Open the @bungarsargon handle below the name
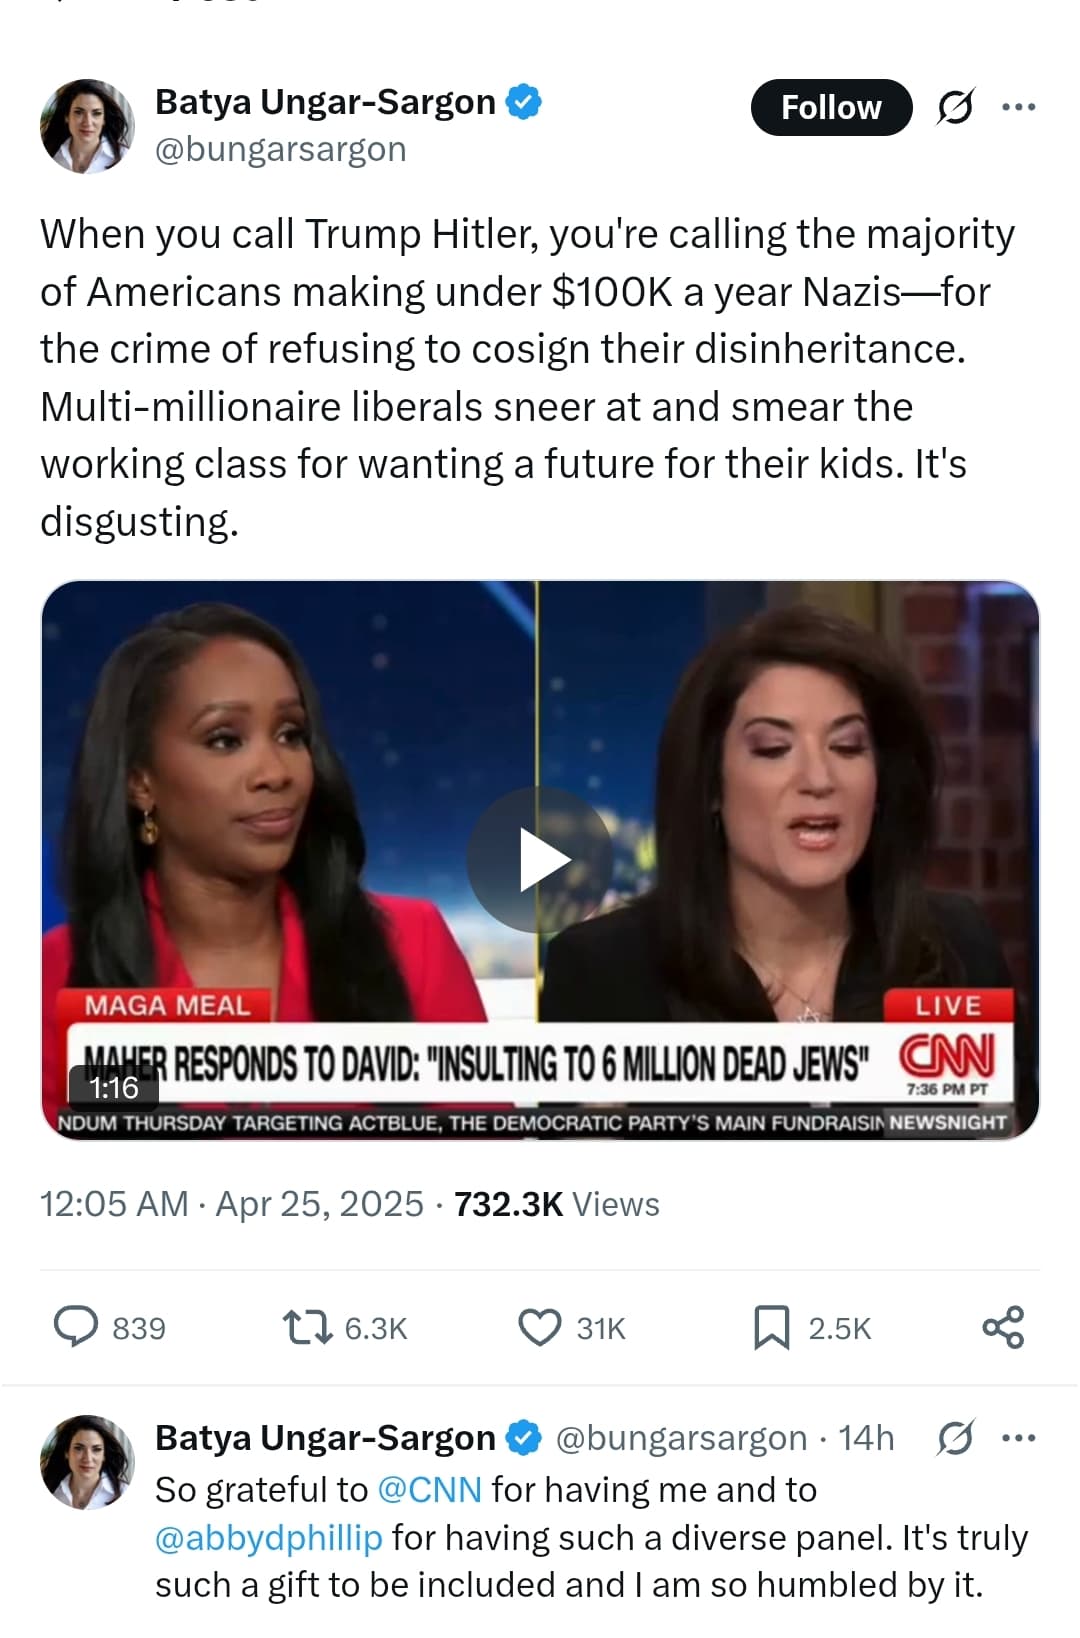The image size is (1080, 1638). coord(281,149)
